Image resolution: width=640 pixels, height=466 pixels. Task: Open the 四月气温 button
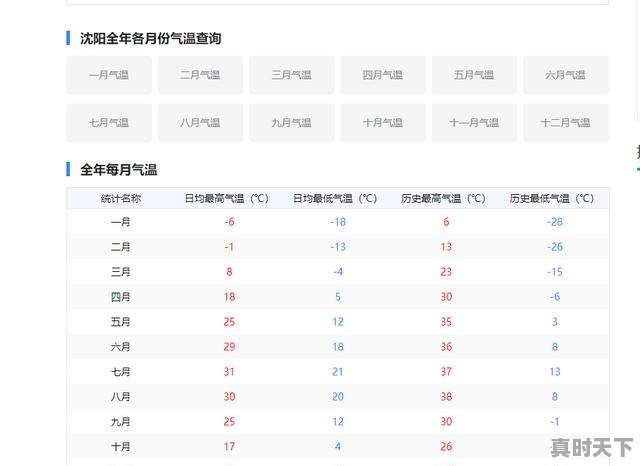click(383, 75)
